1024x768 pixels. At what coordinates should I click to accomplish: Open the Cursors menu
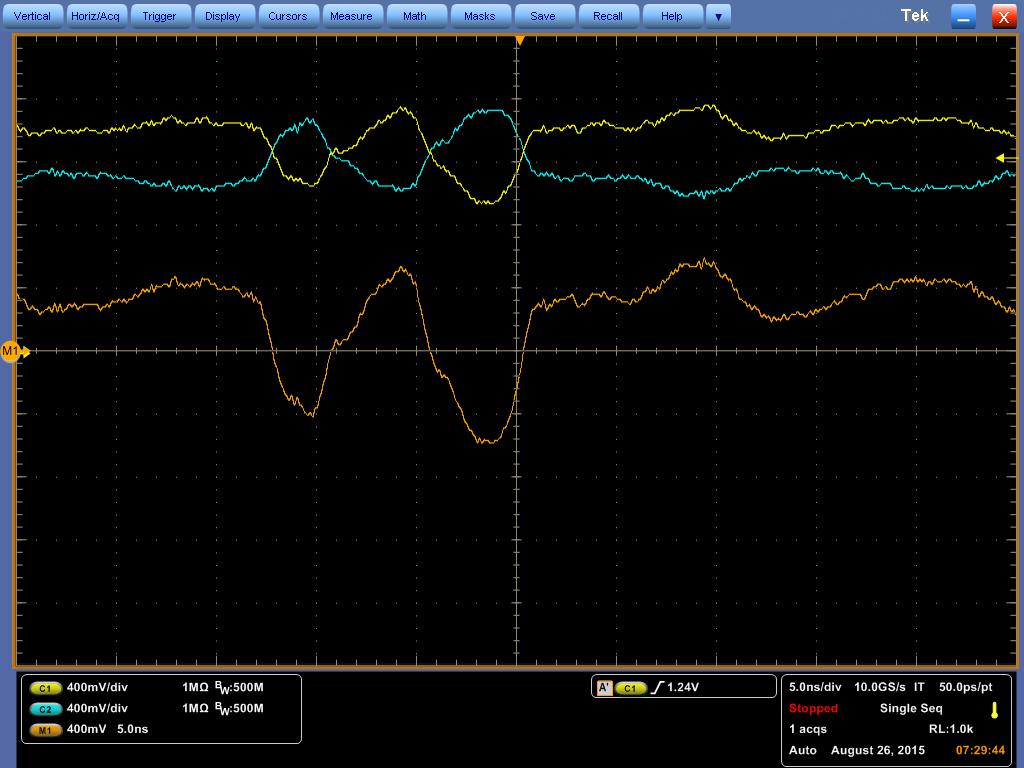[x=287, y=16]
